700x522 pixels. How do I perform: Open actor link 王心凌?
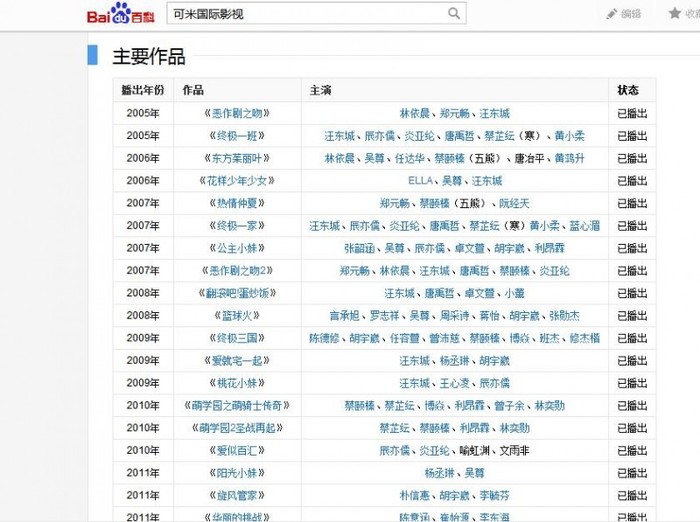click(x=454, y=383)
